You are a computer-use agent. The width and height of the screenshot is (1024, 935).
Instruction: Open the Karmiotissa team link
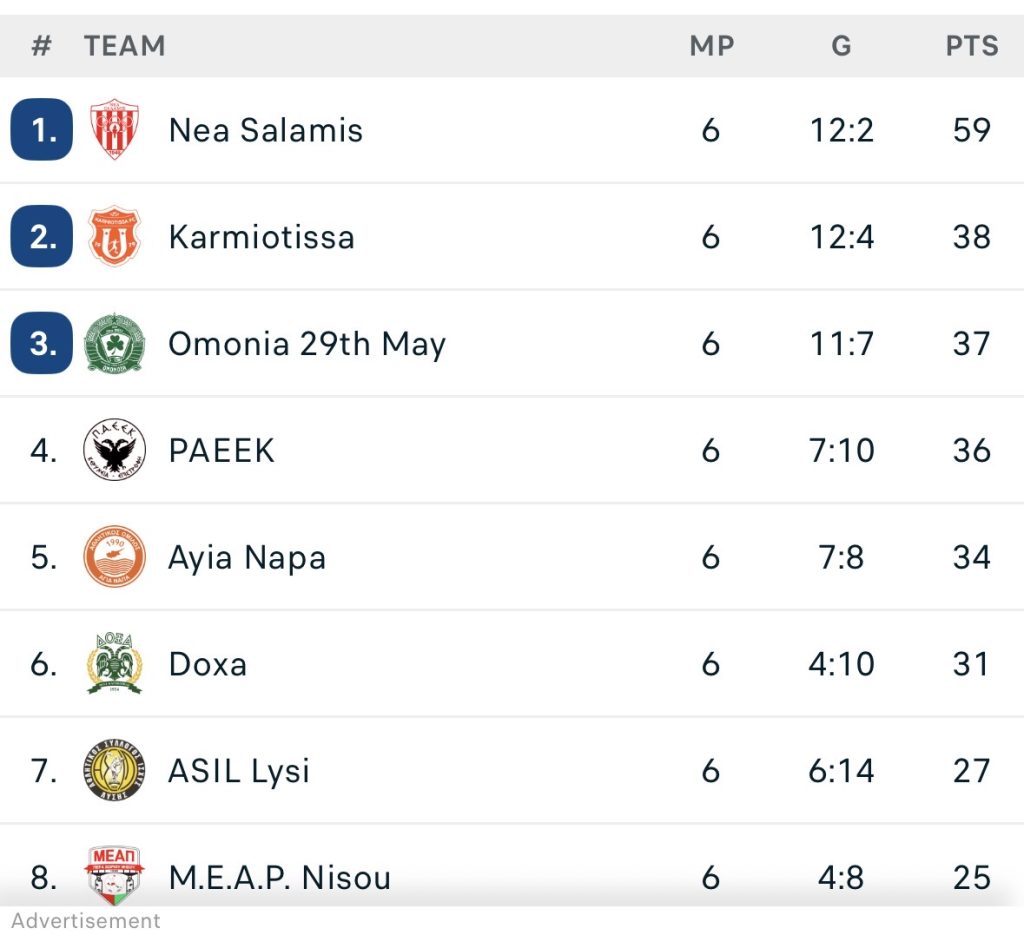pyautogui.click(x=261, y=237)
